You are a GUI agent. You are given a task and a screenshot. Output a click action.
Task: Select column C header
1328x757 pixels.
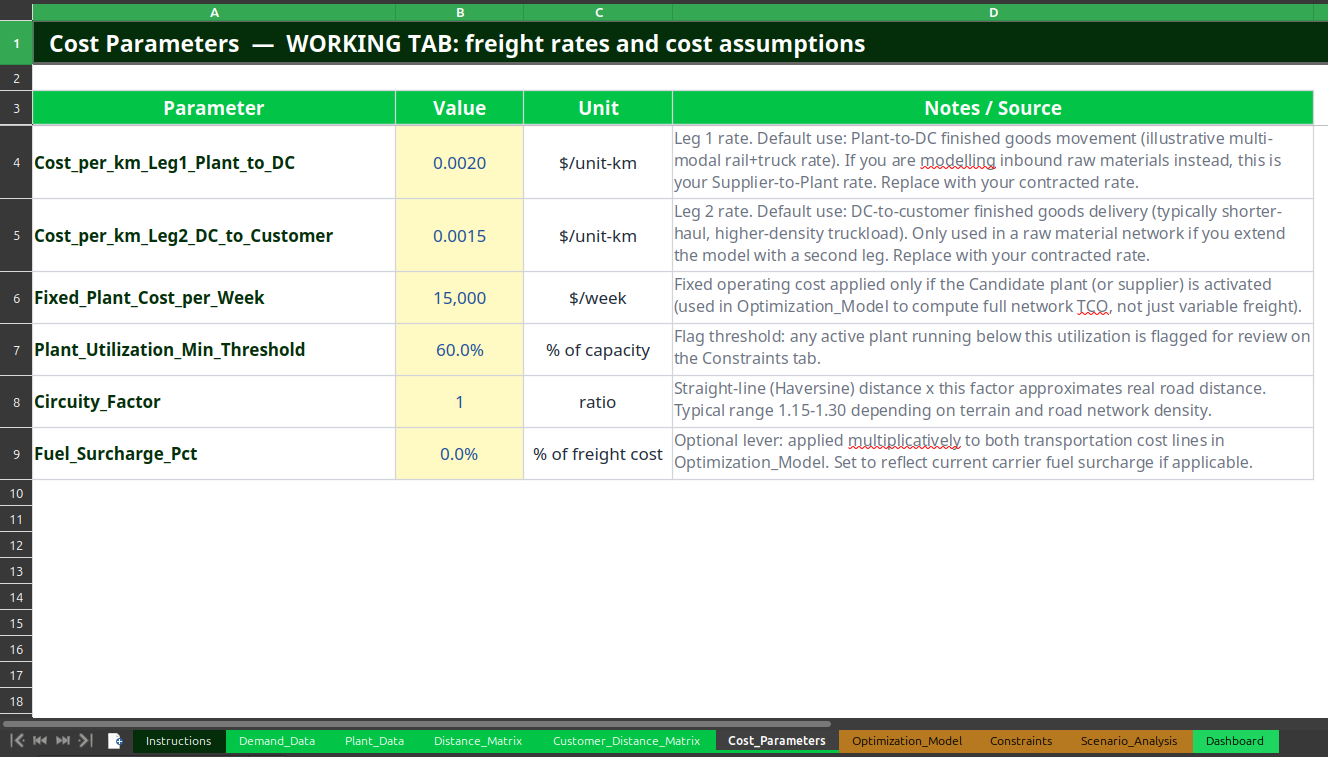point(598,12)
